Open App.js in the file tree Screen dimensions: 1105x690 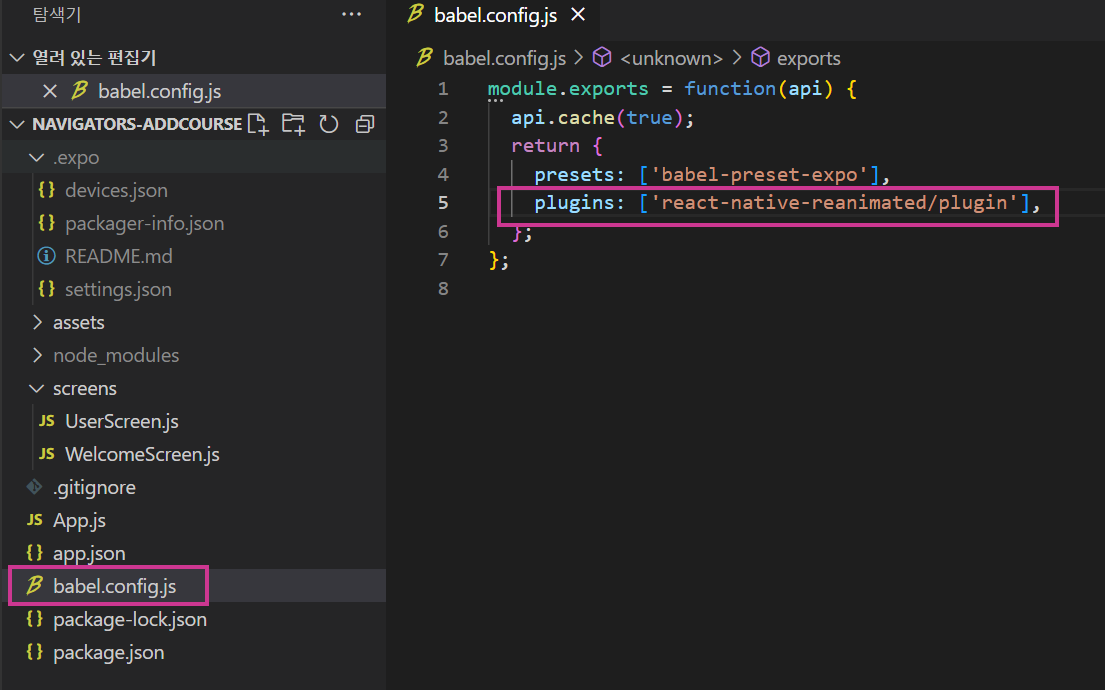[x=80, y=521]
